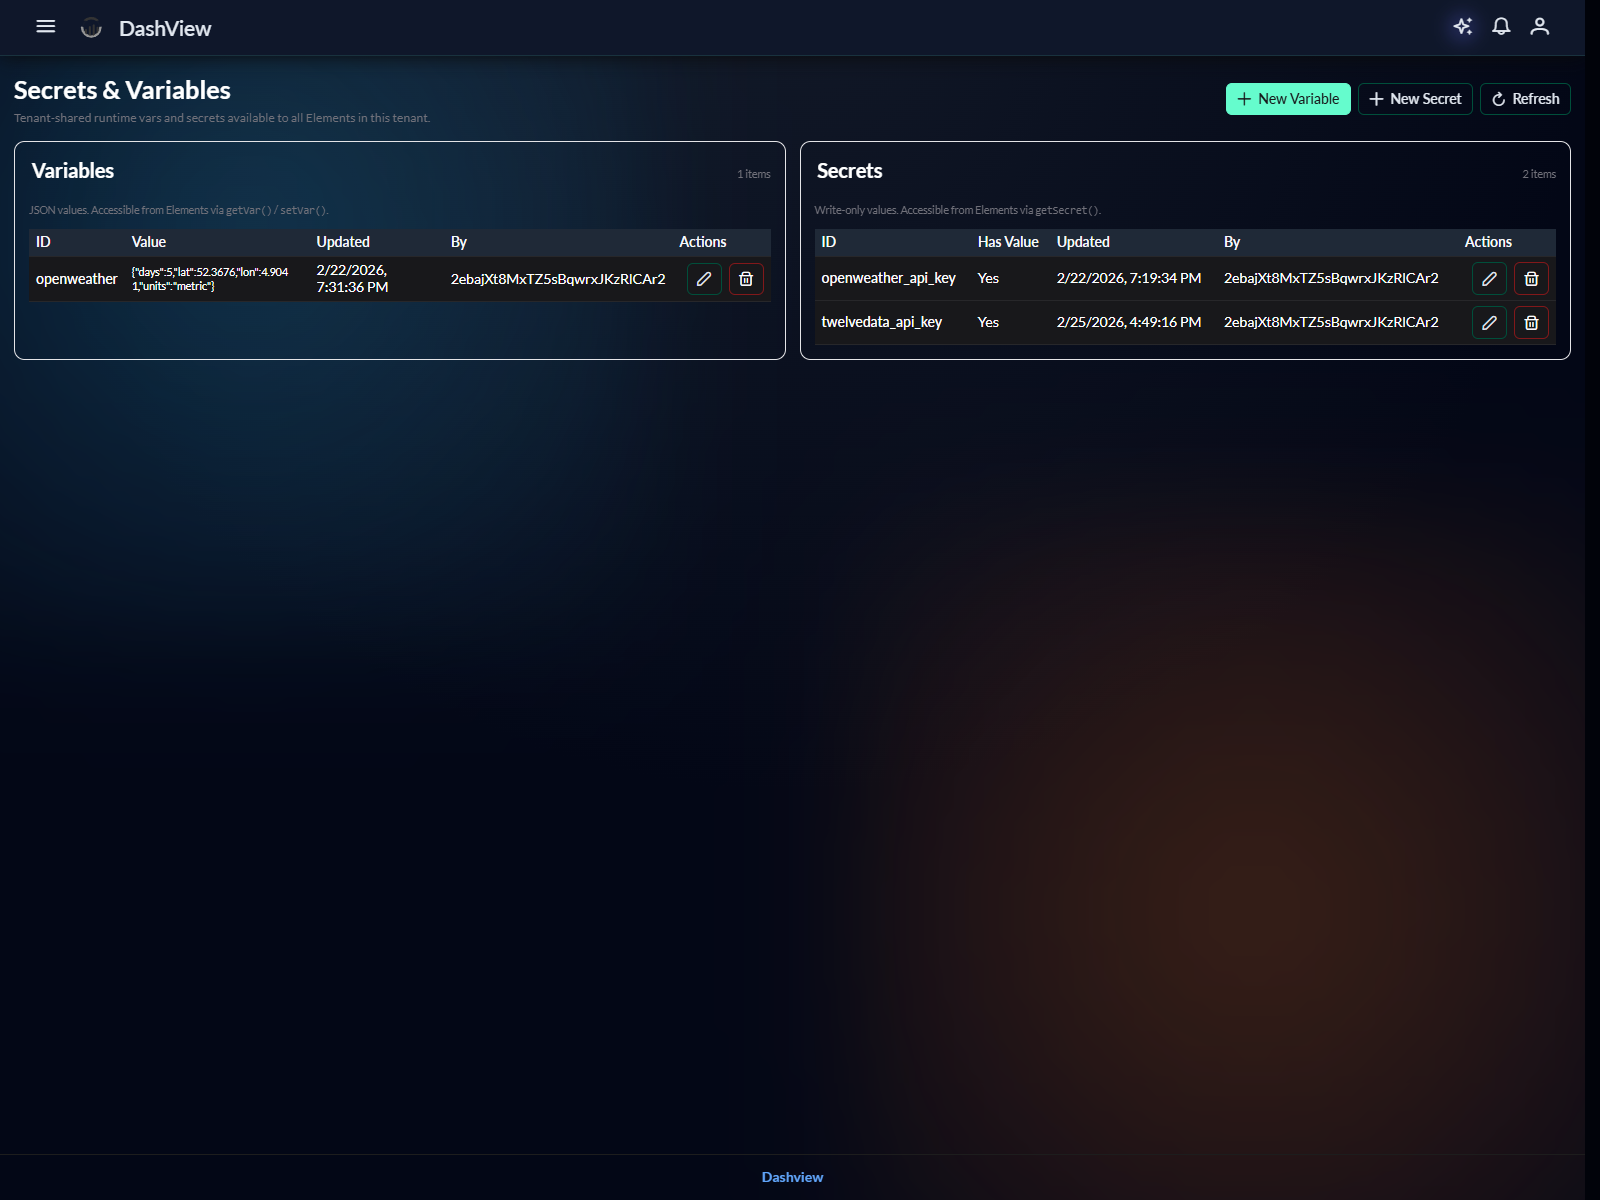This screenshot has height=1200, width=1600.
Task: Select the openweather variable JSON value
Action: point(210,279)
